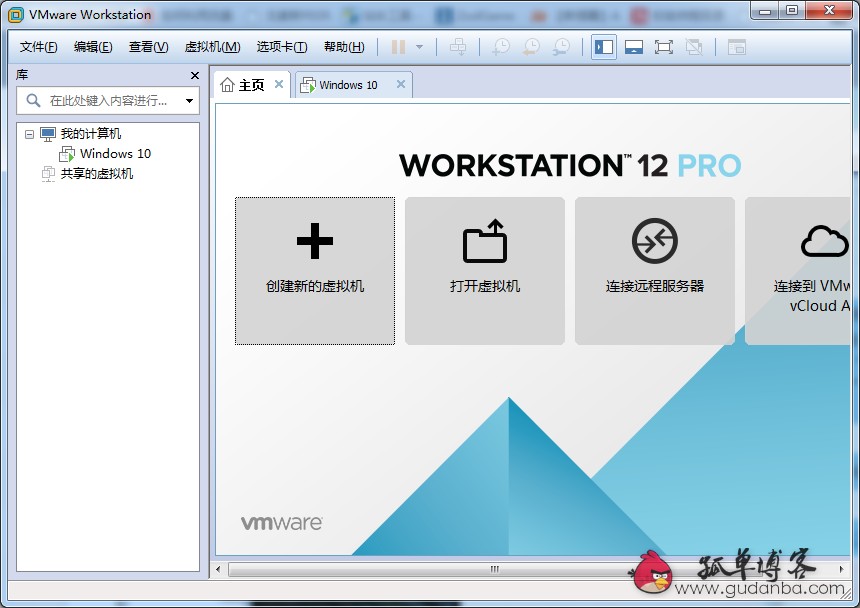The image size is (860, 608).
Task: Open the library search options dropdown
Action: (x=189, y=101)
